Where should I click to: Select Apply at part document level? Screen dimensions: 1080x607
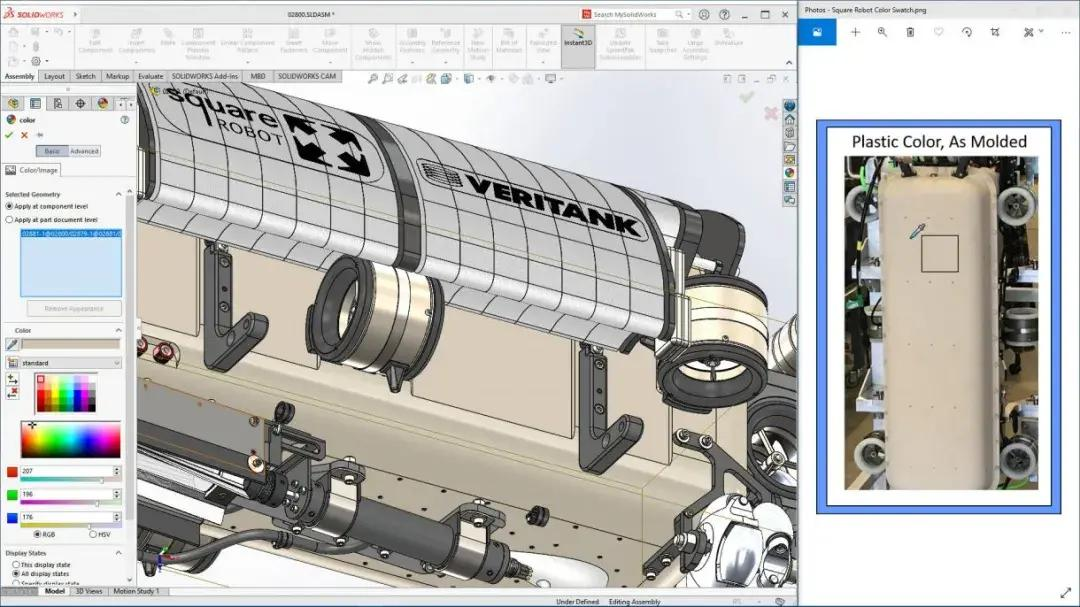(x=11, y=218)
